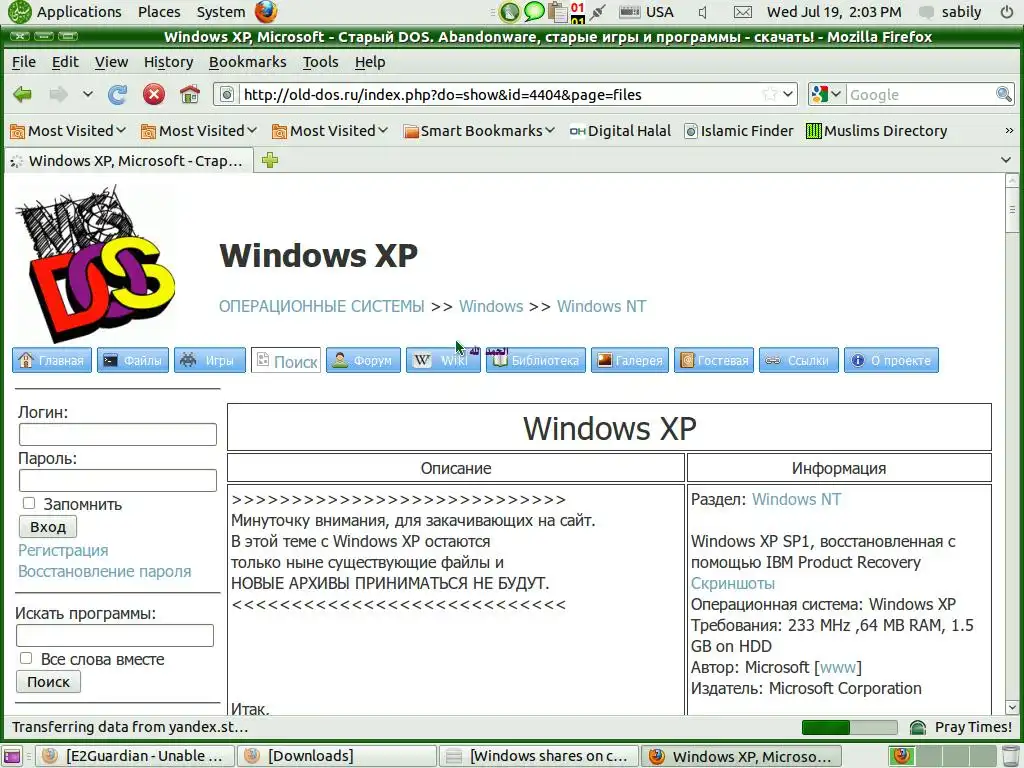The image size is (1024, 768).
Task: Open the list all tabs dropdown
Action: pos(1006,160)
